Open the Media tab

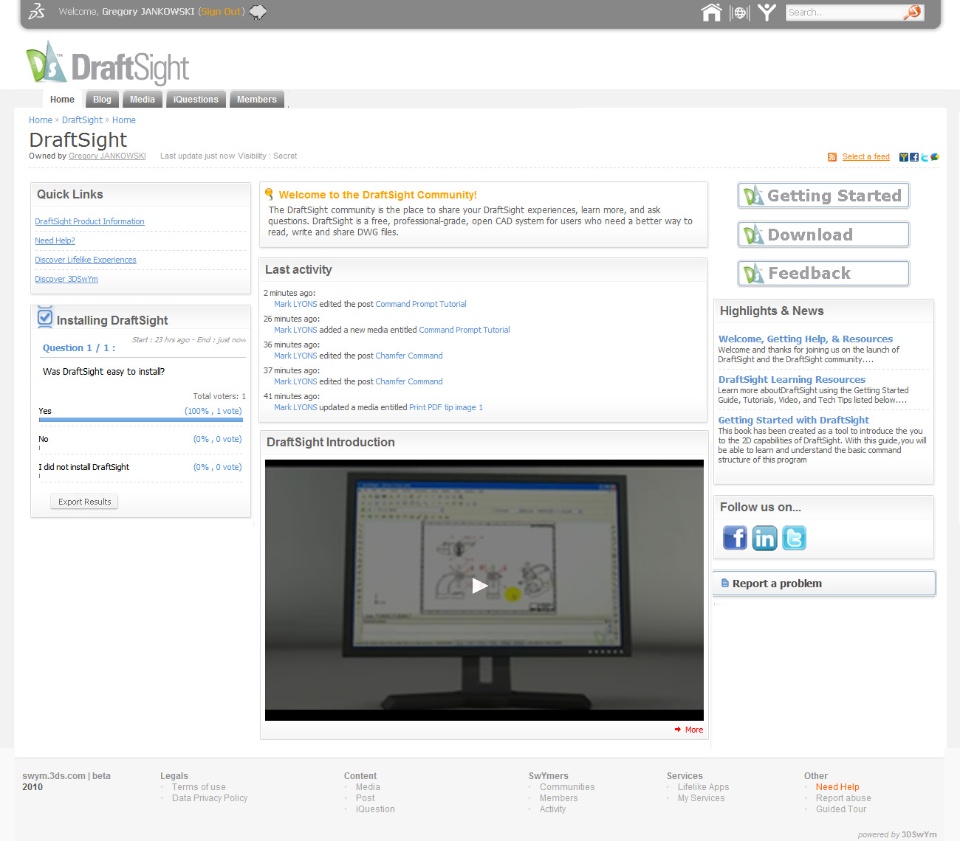[142, 99]
